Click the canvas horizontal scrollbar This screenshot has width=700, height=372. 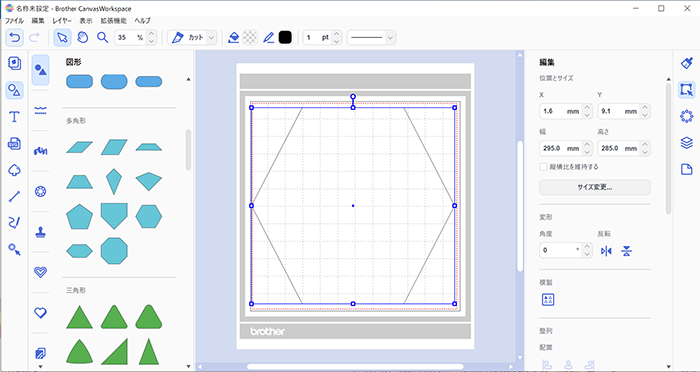(x=355, y=367)
